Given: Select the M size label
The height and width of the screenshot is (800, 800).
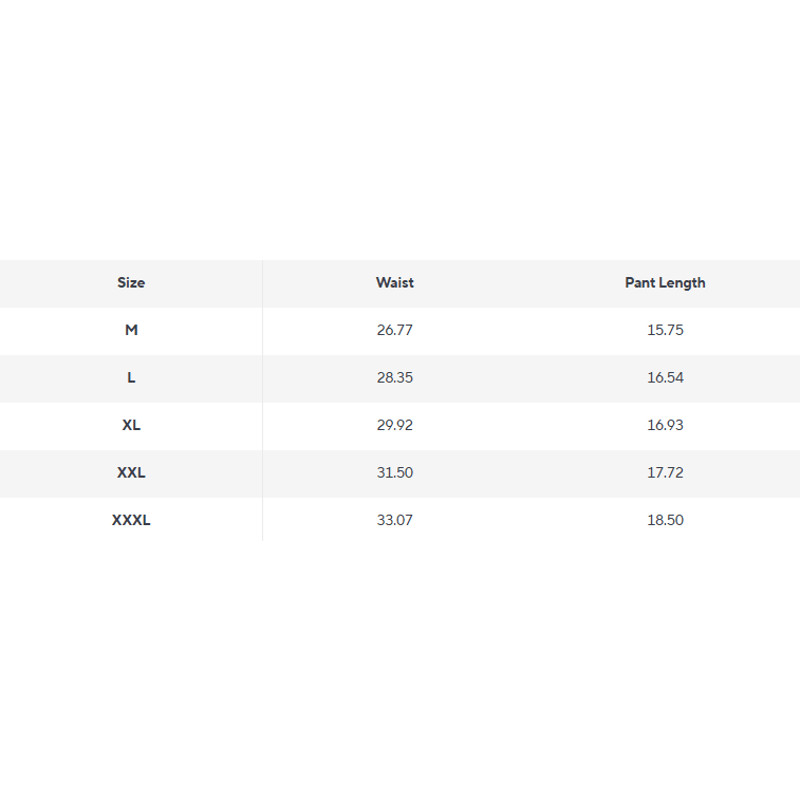Looking at the screenshot, I should click(x=131, y=330).
